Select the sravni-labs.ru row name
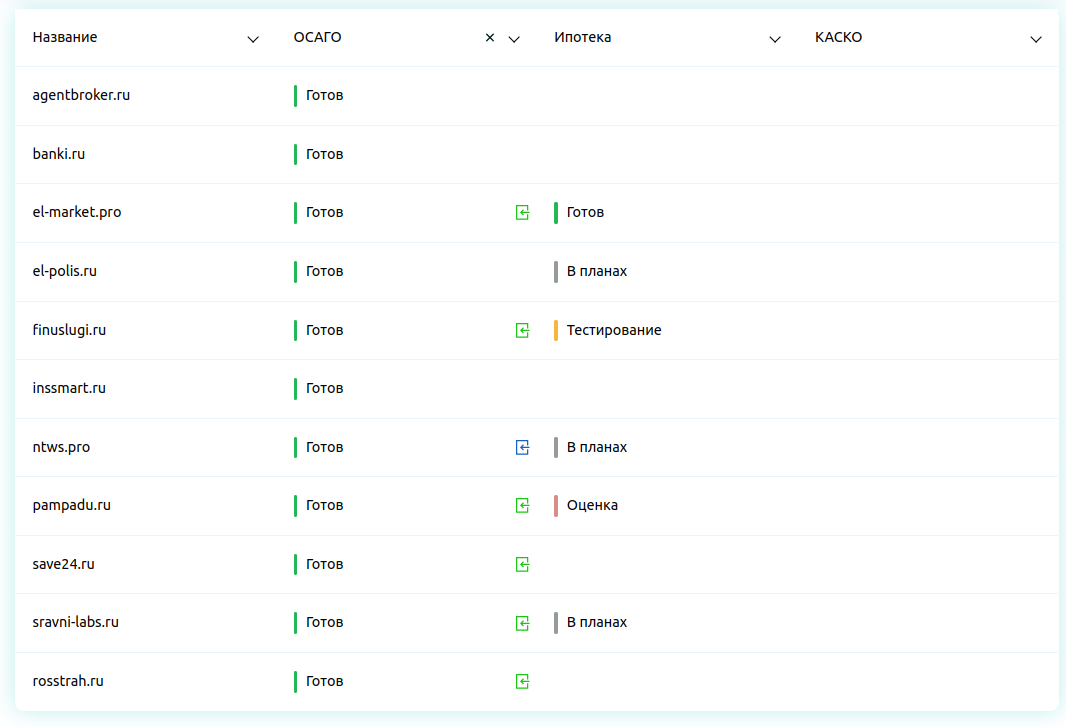The height and width of the screenshot is (727, 1066). 75,622
